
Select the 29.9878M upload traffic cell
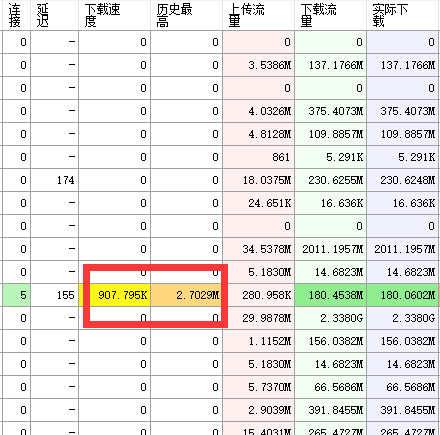258,318
